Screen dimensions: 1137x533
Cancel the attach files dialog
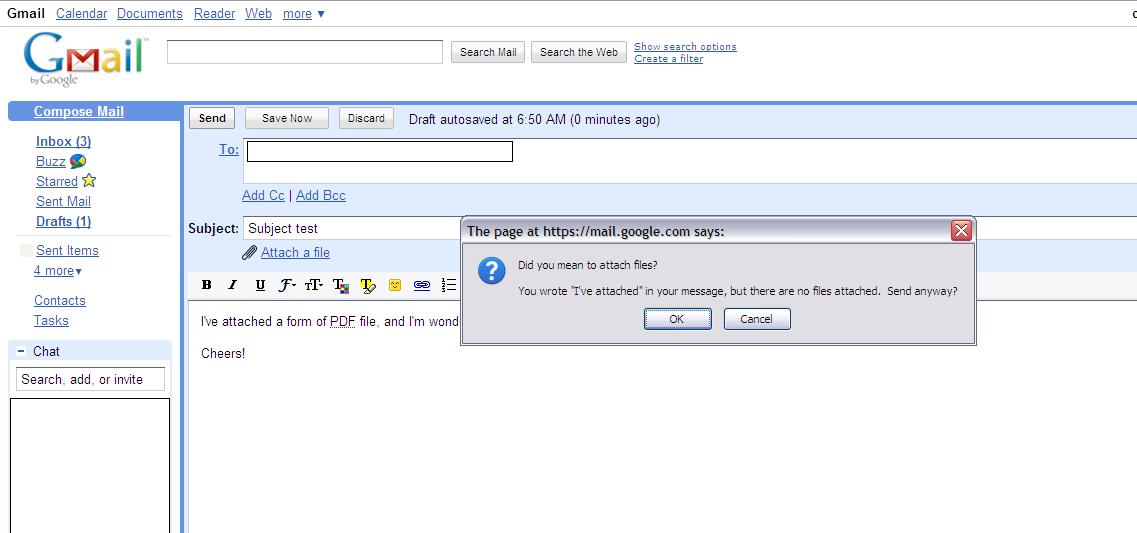coord(757,319)
